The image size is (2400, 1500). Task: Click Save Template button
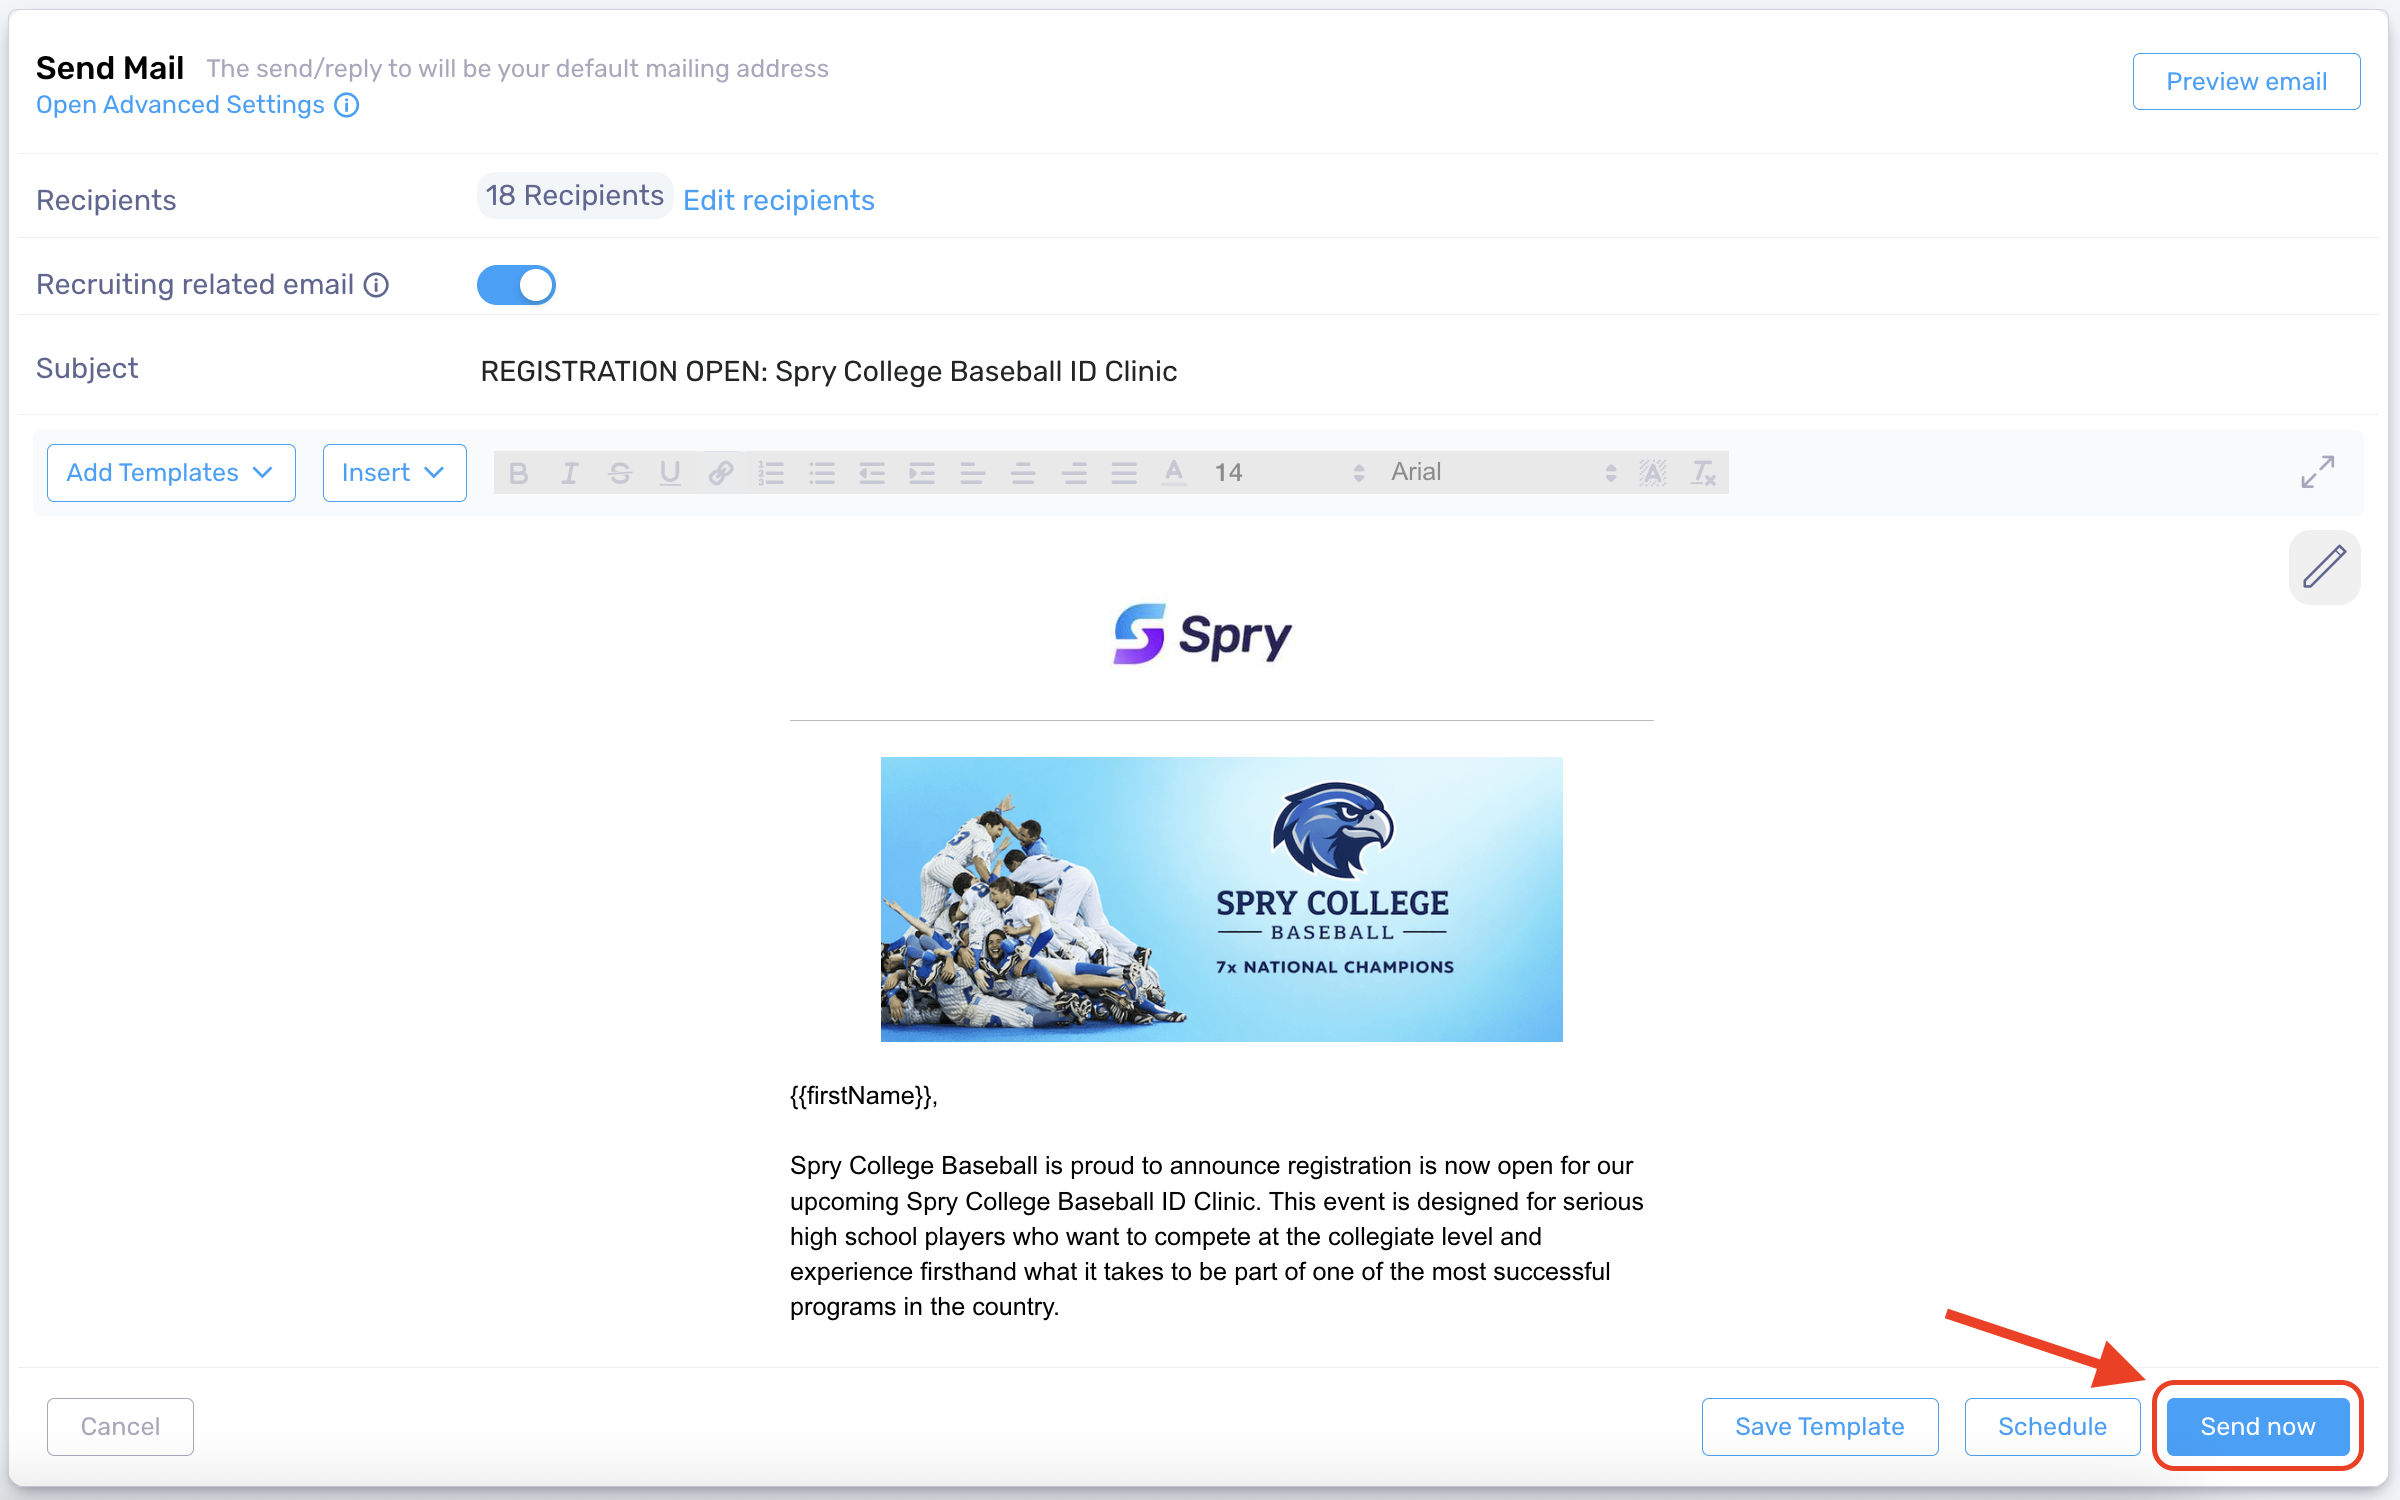click(1820, 1426)
